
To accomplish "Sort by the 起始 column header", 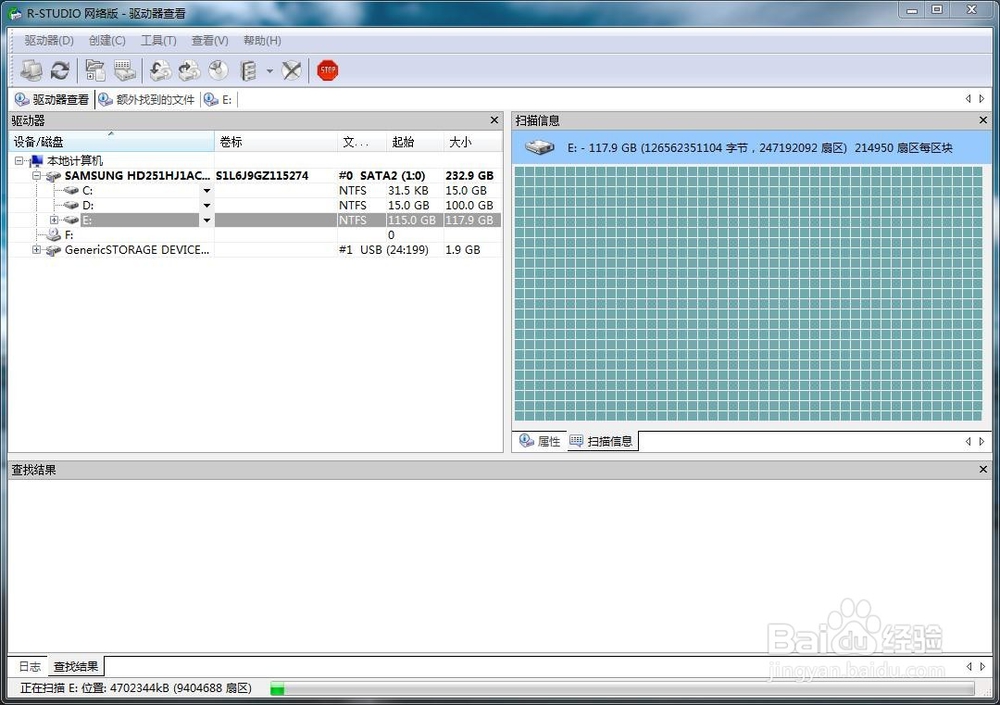I will 415,142.
